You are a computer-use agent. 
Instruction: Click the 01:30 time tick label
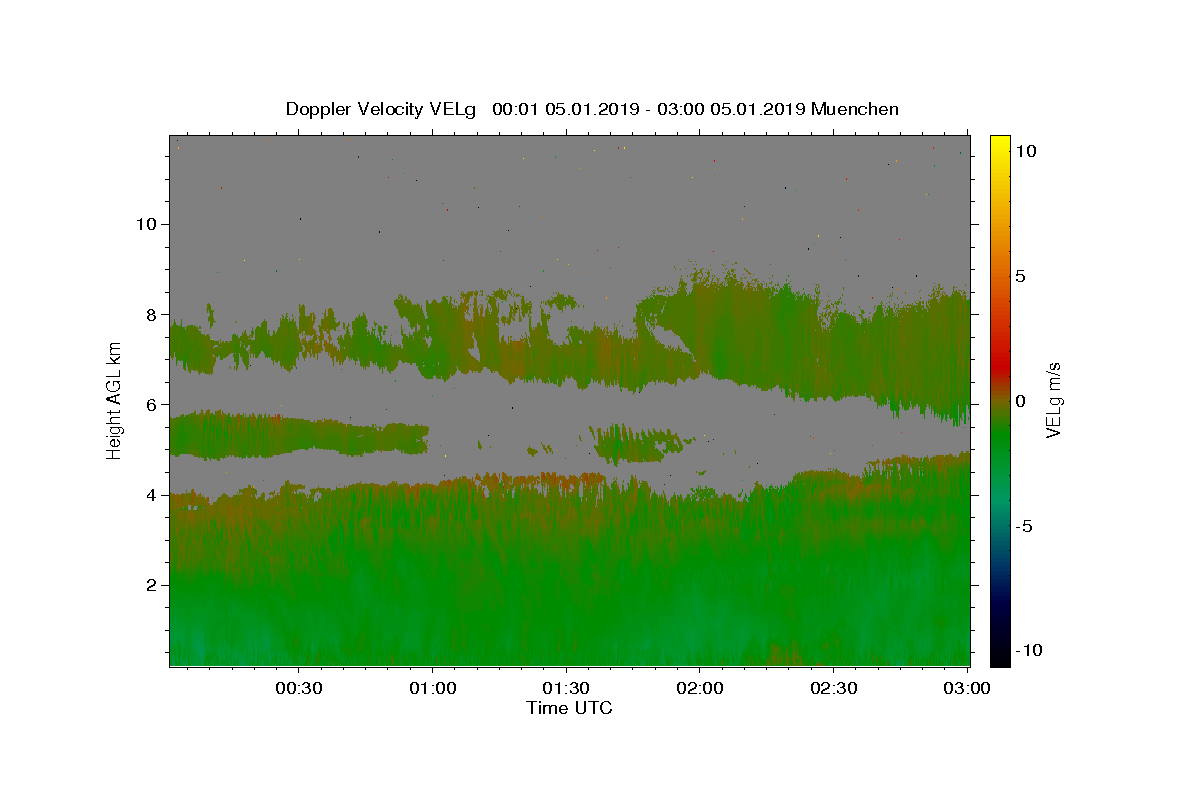coord(566,689)
